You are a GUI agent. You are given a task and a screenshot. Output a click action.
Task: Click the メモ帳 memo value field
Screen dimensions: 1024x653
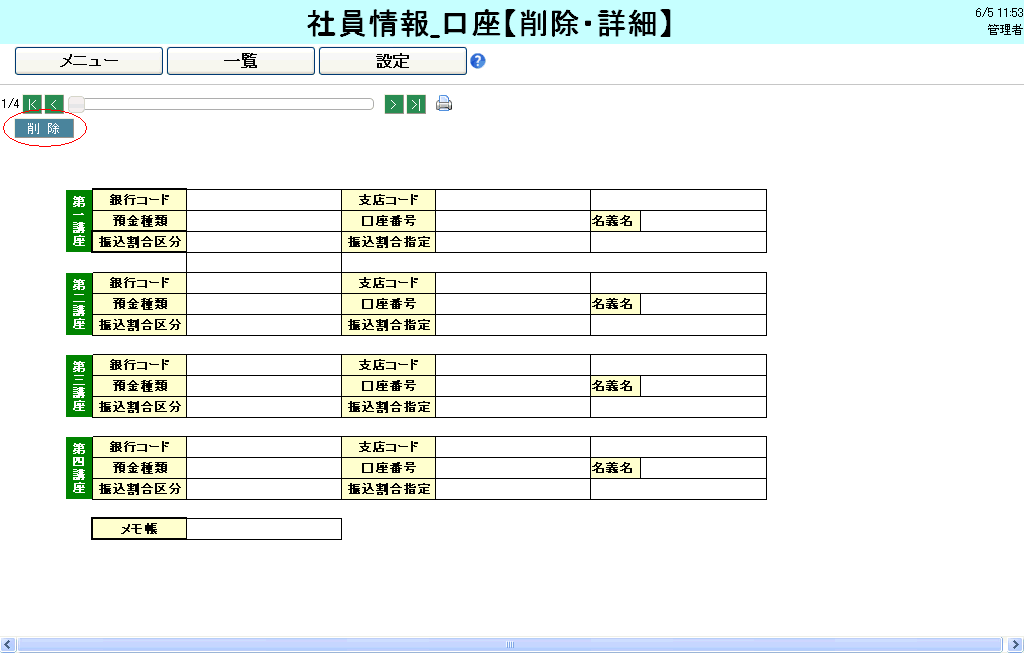[x=264, y=529]
